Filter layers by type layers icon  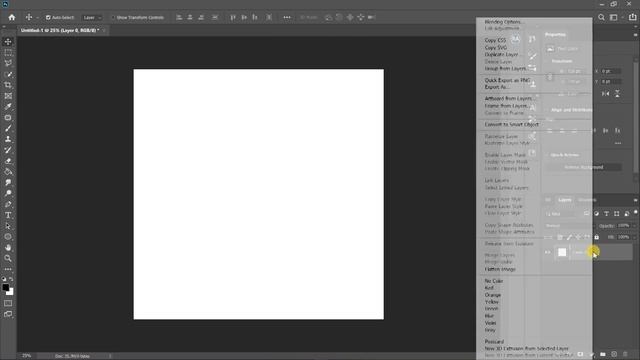coord(607,213)
